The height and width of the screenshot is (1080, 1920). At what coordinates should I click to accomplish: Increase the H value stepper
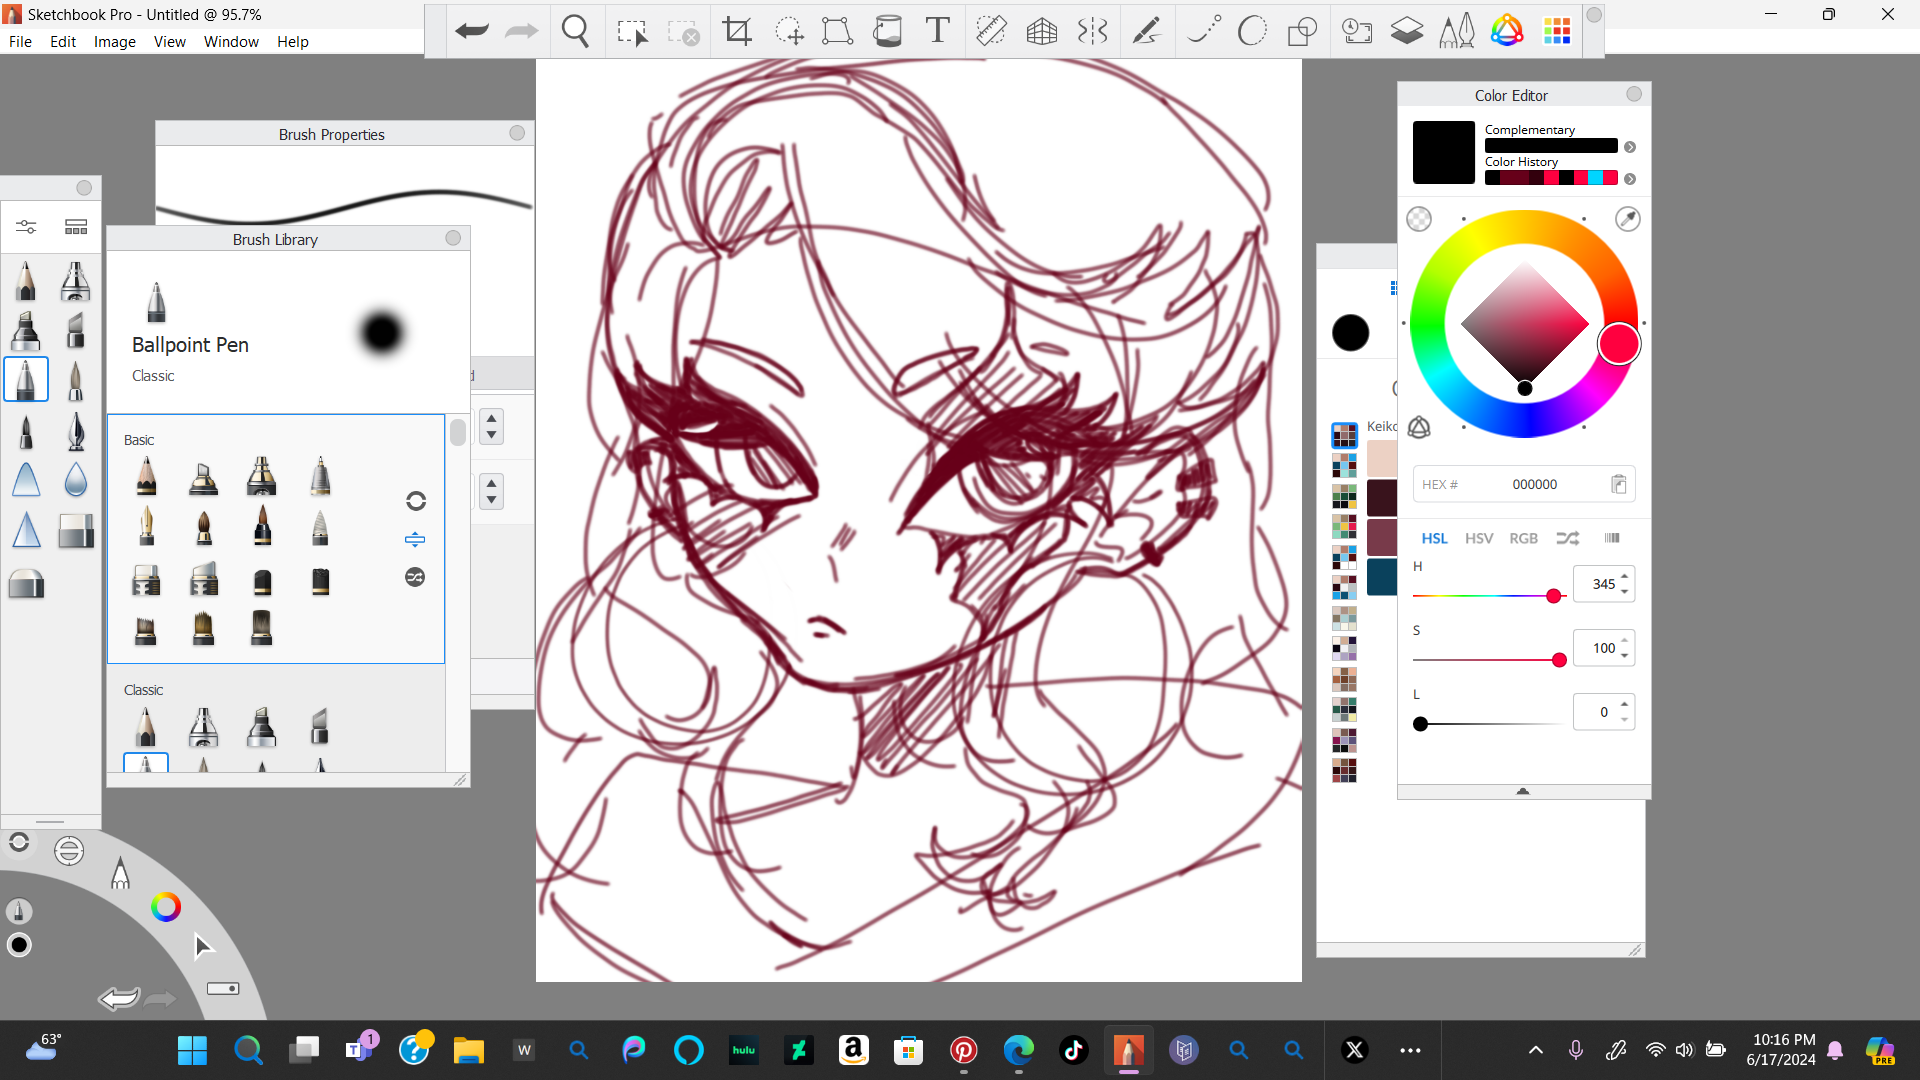point(1624,577)
